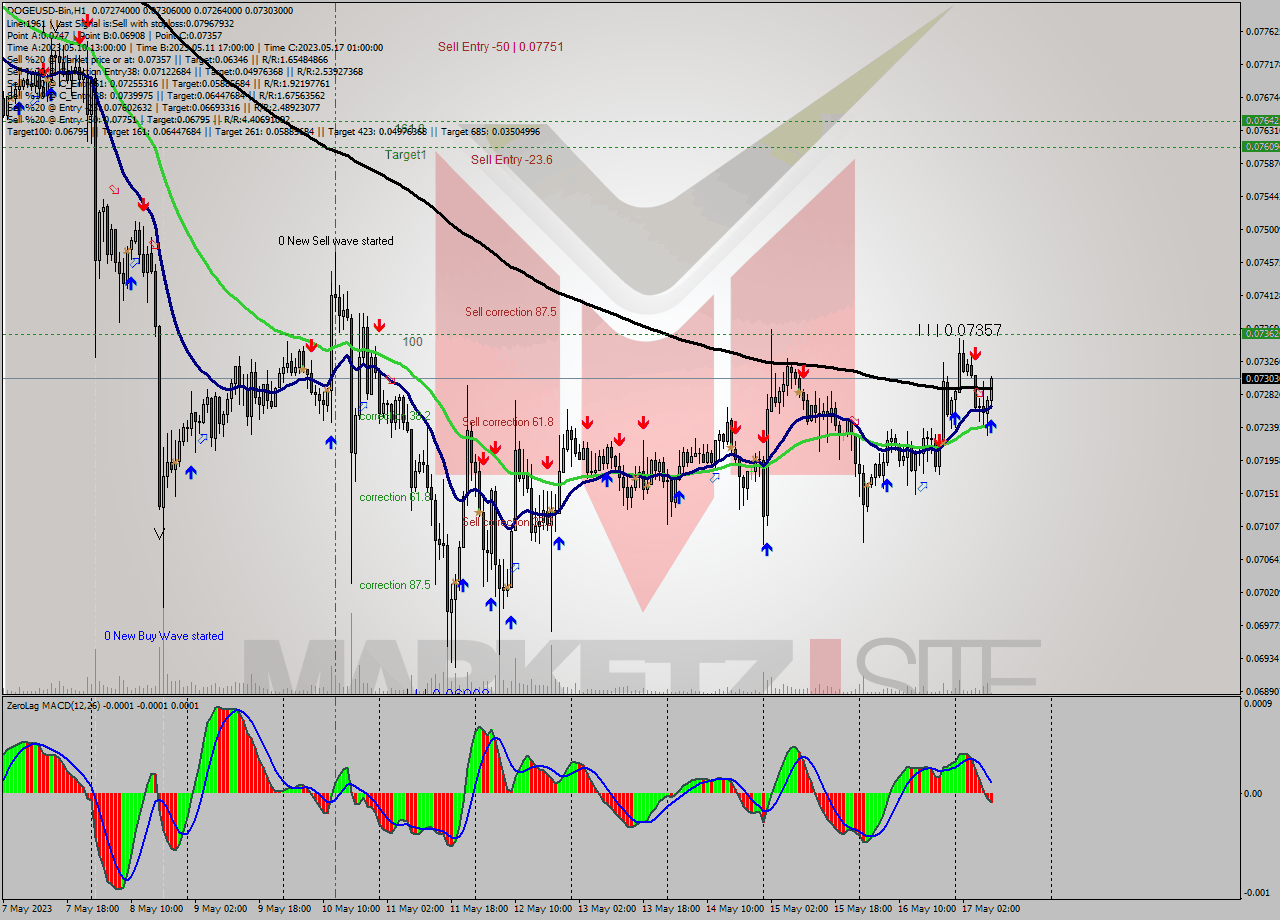Select the '7 May 18:00' time label
The width and height of the screenshot is (1280, 920).
93,908
